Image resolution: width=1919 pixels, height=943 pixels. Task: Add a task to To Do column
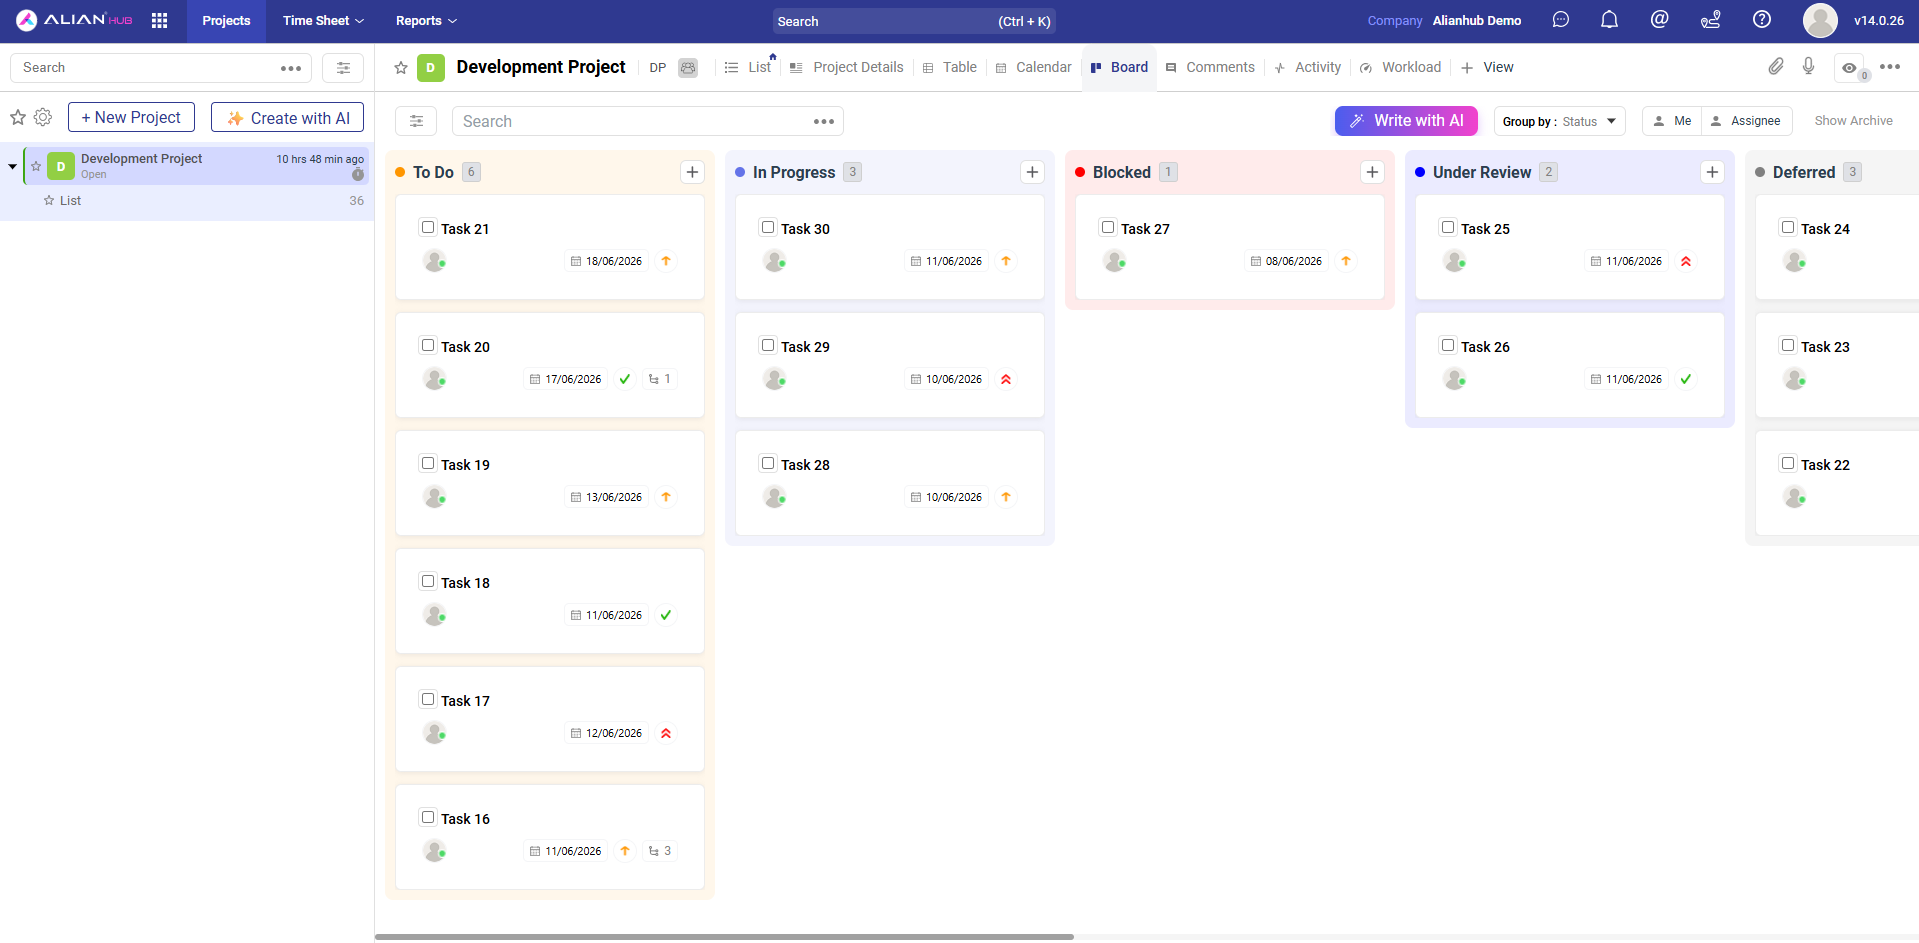692,172
